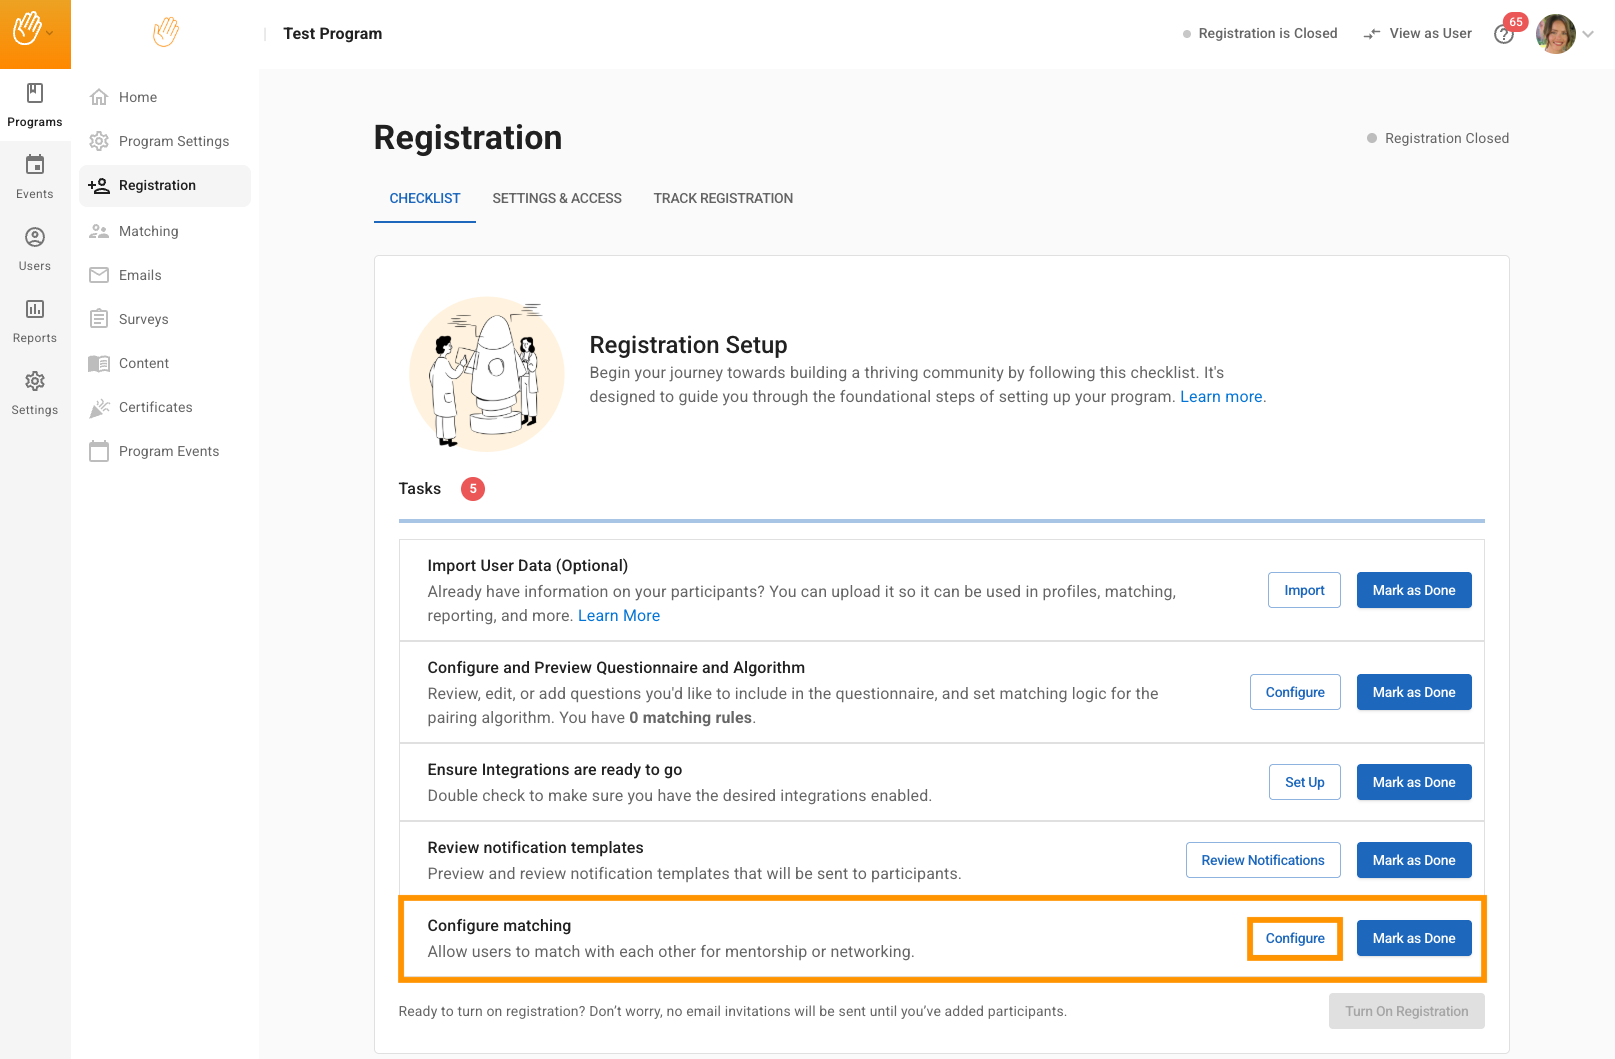The height and width of the screenshot is (1059, 1615).
Task: Click the help question mark icon
Action: [x=1503, y=35]
